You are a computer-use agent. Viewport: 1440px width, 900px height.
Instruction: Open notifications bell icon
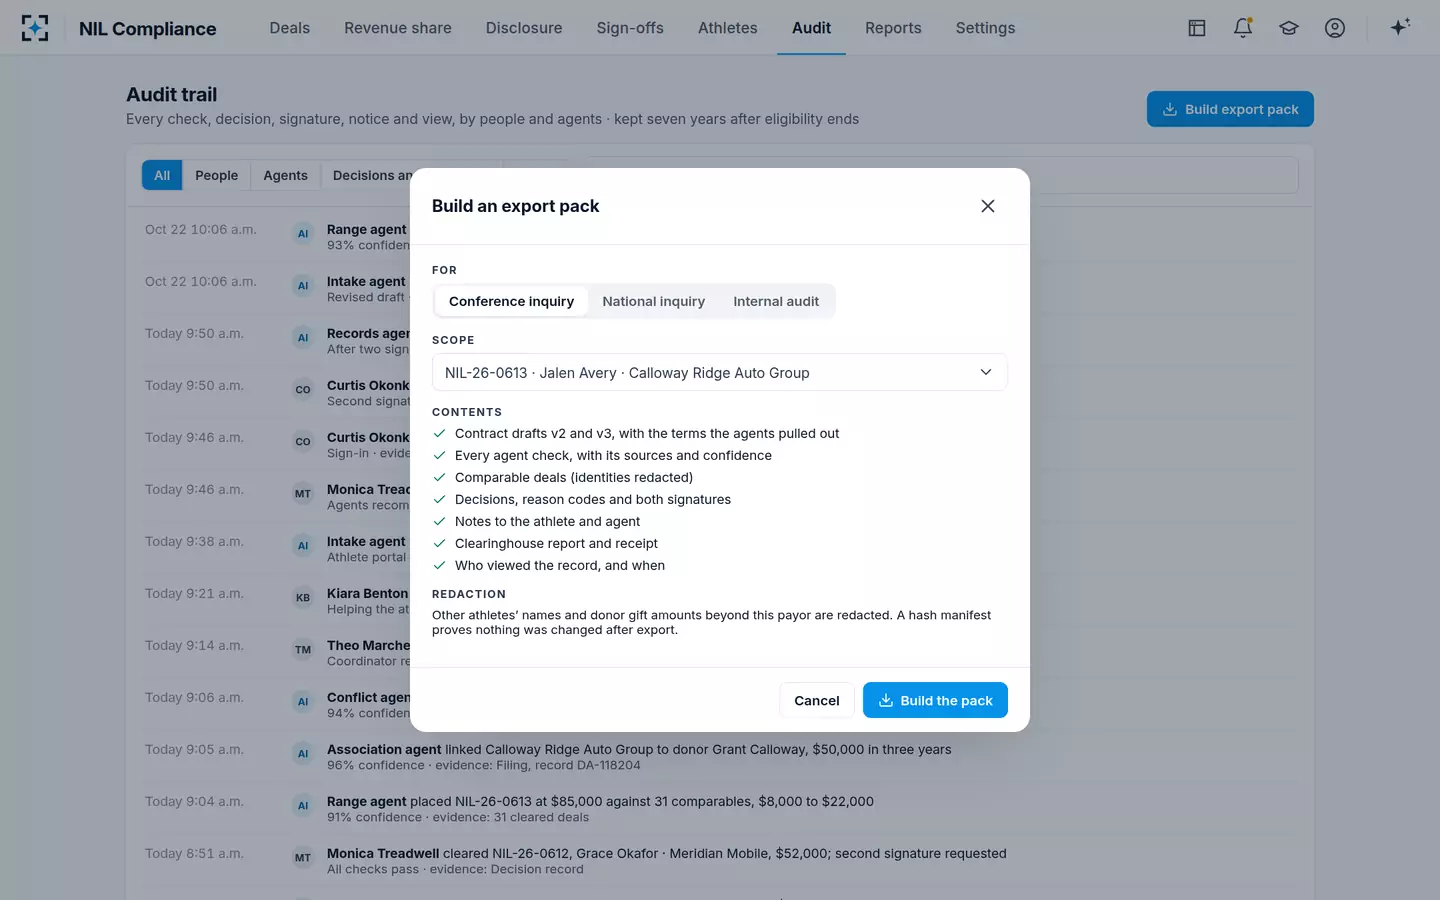pyautogui.click(x=1243, y=28)
